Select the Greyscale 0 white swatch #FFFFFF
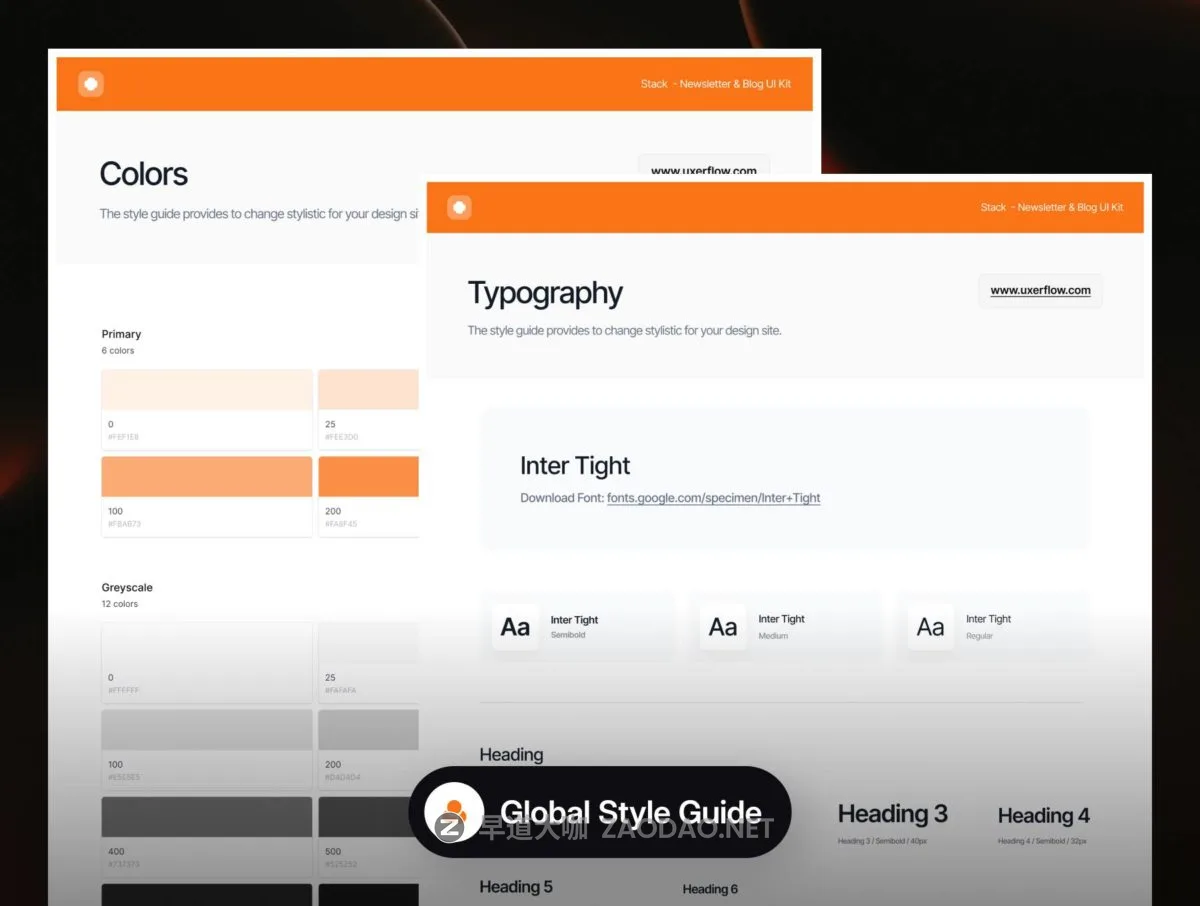The width and height of the screenshot is (1200, 906). point(207,645)
